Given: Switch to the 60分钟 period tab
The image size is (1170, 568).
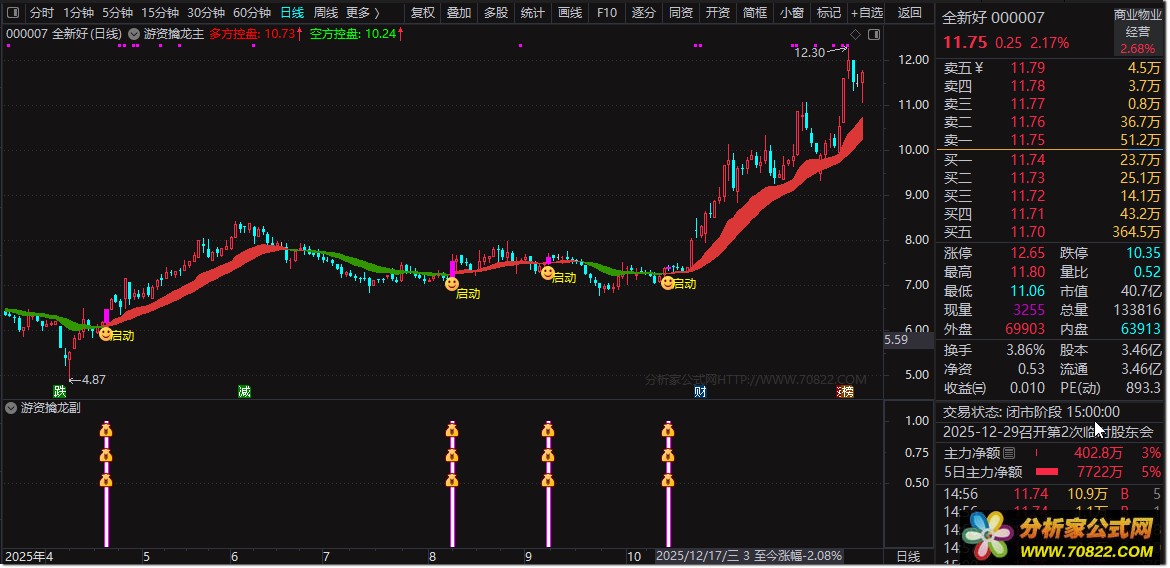Looking at the screenshot, I should click(252, 13).
